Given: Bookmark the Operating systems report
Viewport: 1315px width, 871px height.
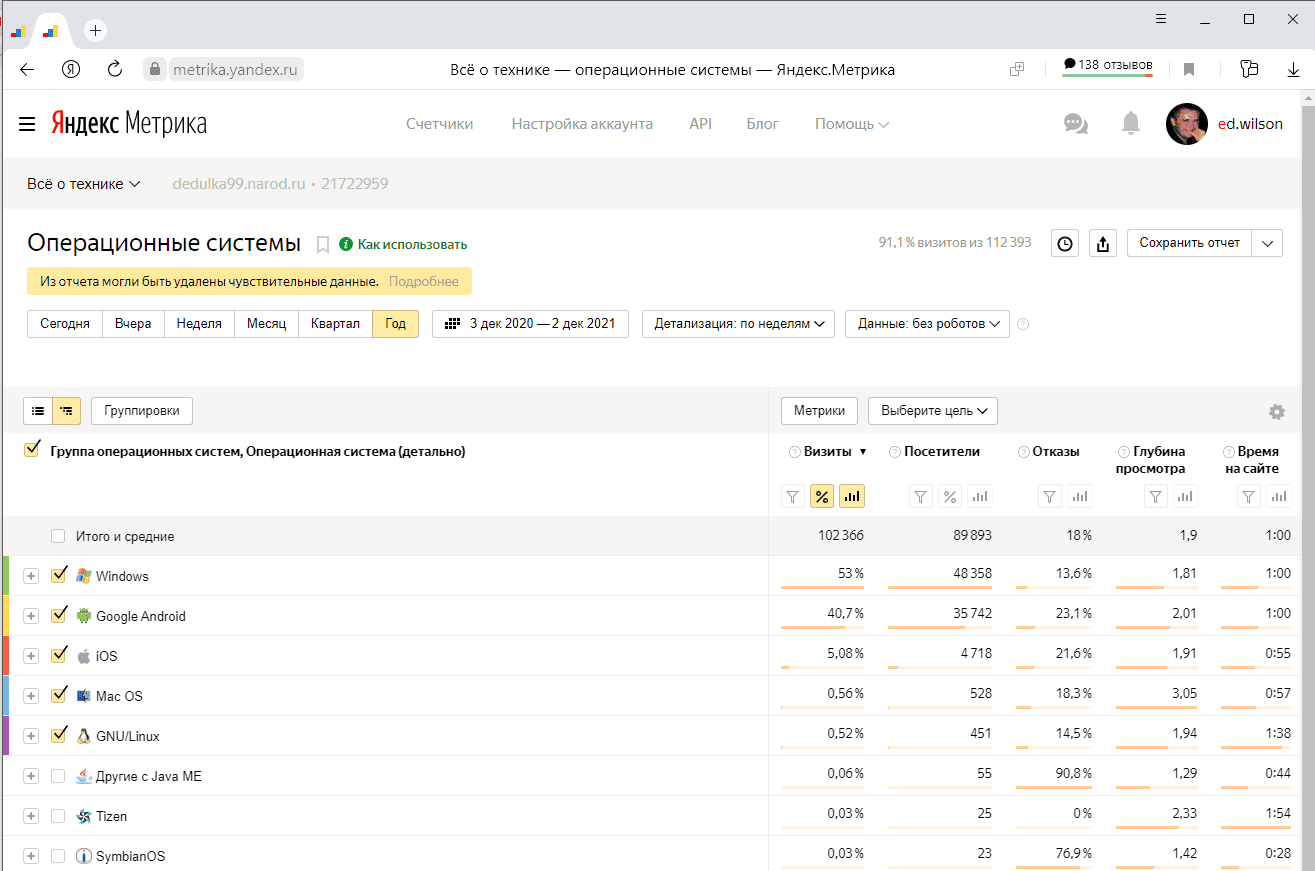Looking at the screenshot, I should tap(323, 244).
